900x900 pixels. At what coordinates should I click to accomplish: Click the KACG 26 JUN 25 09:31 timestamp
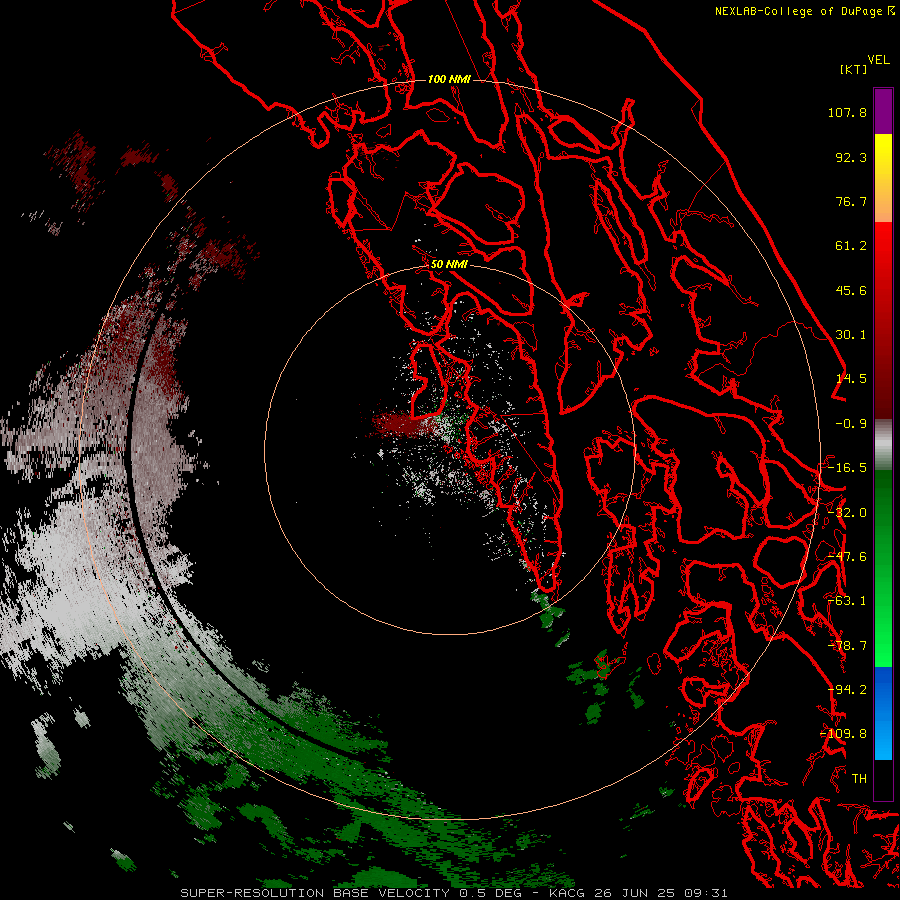(x=638, y=893)
